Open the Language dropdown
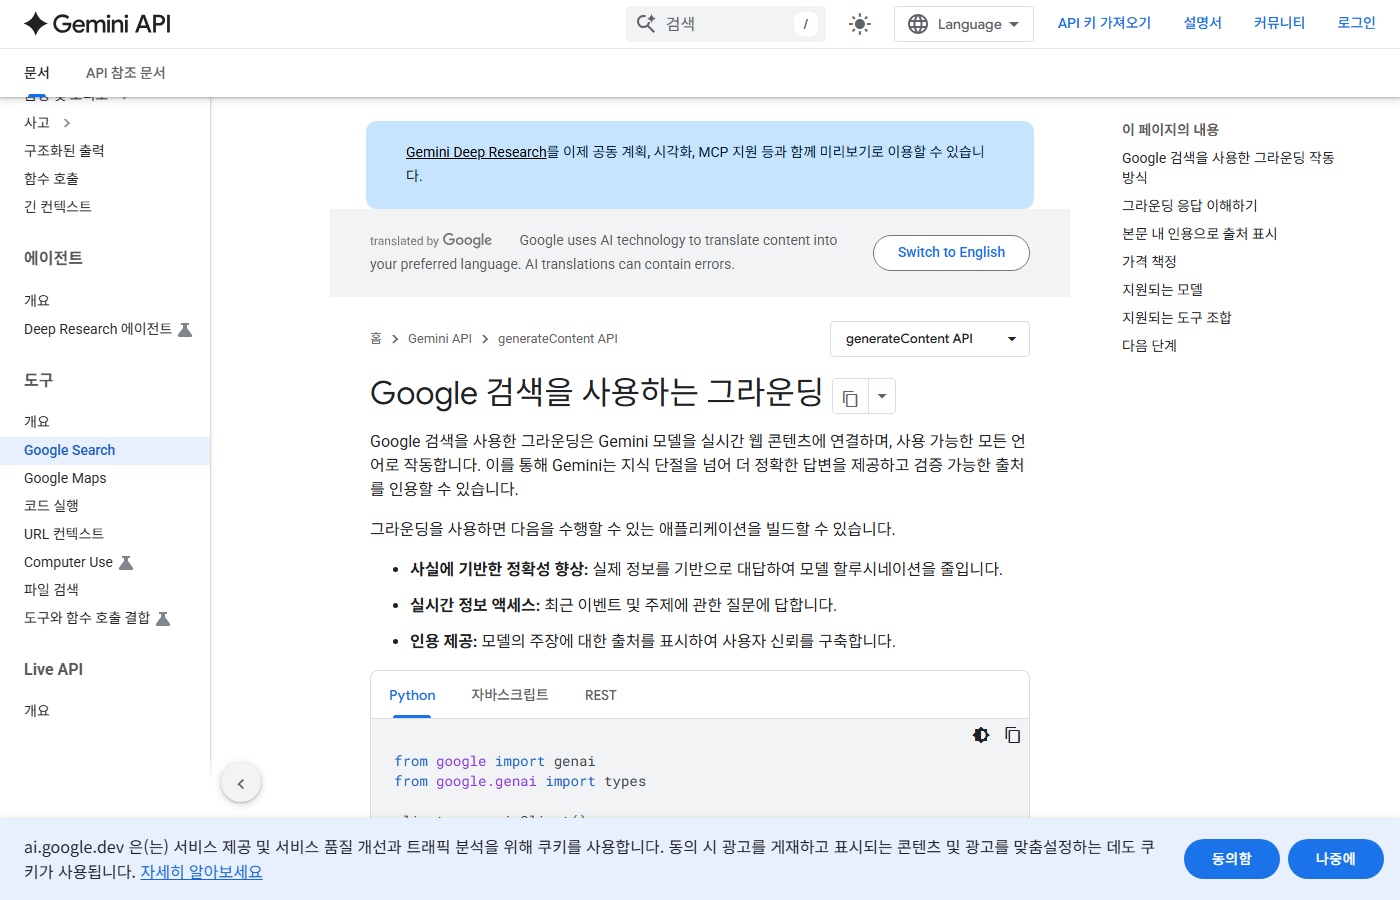 [x=964, y=24]
